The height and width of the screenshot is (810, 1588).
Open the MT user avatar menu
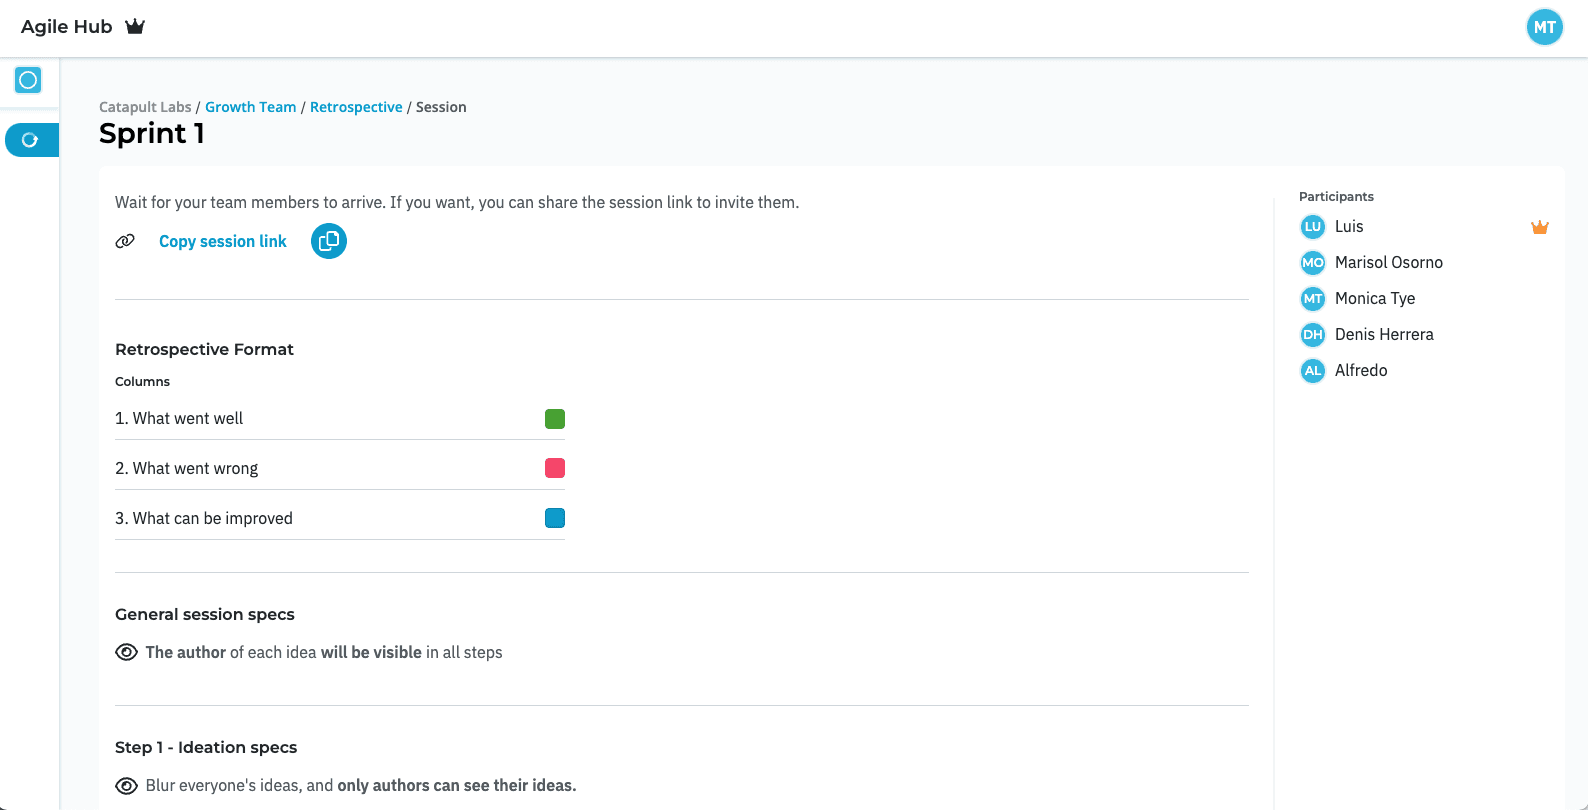1544,27
